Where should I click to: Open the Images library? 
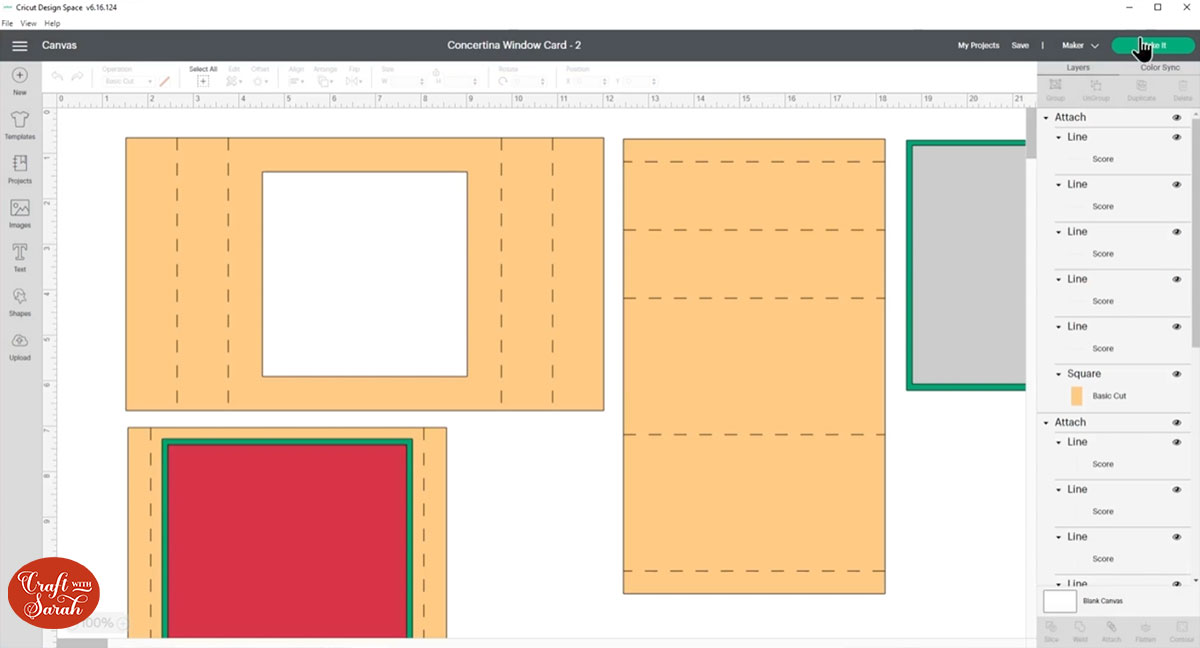20,213
